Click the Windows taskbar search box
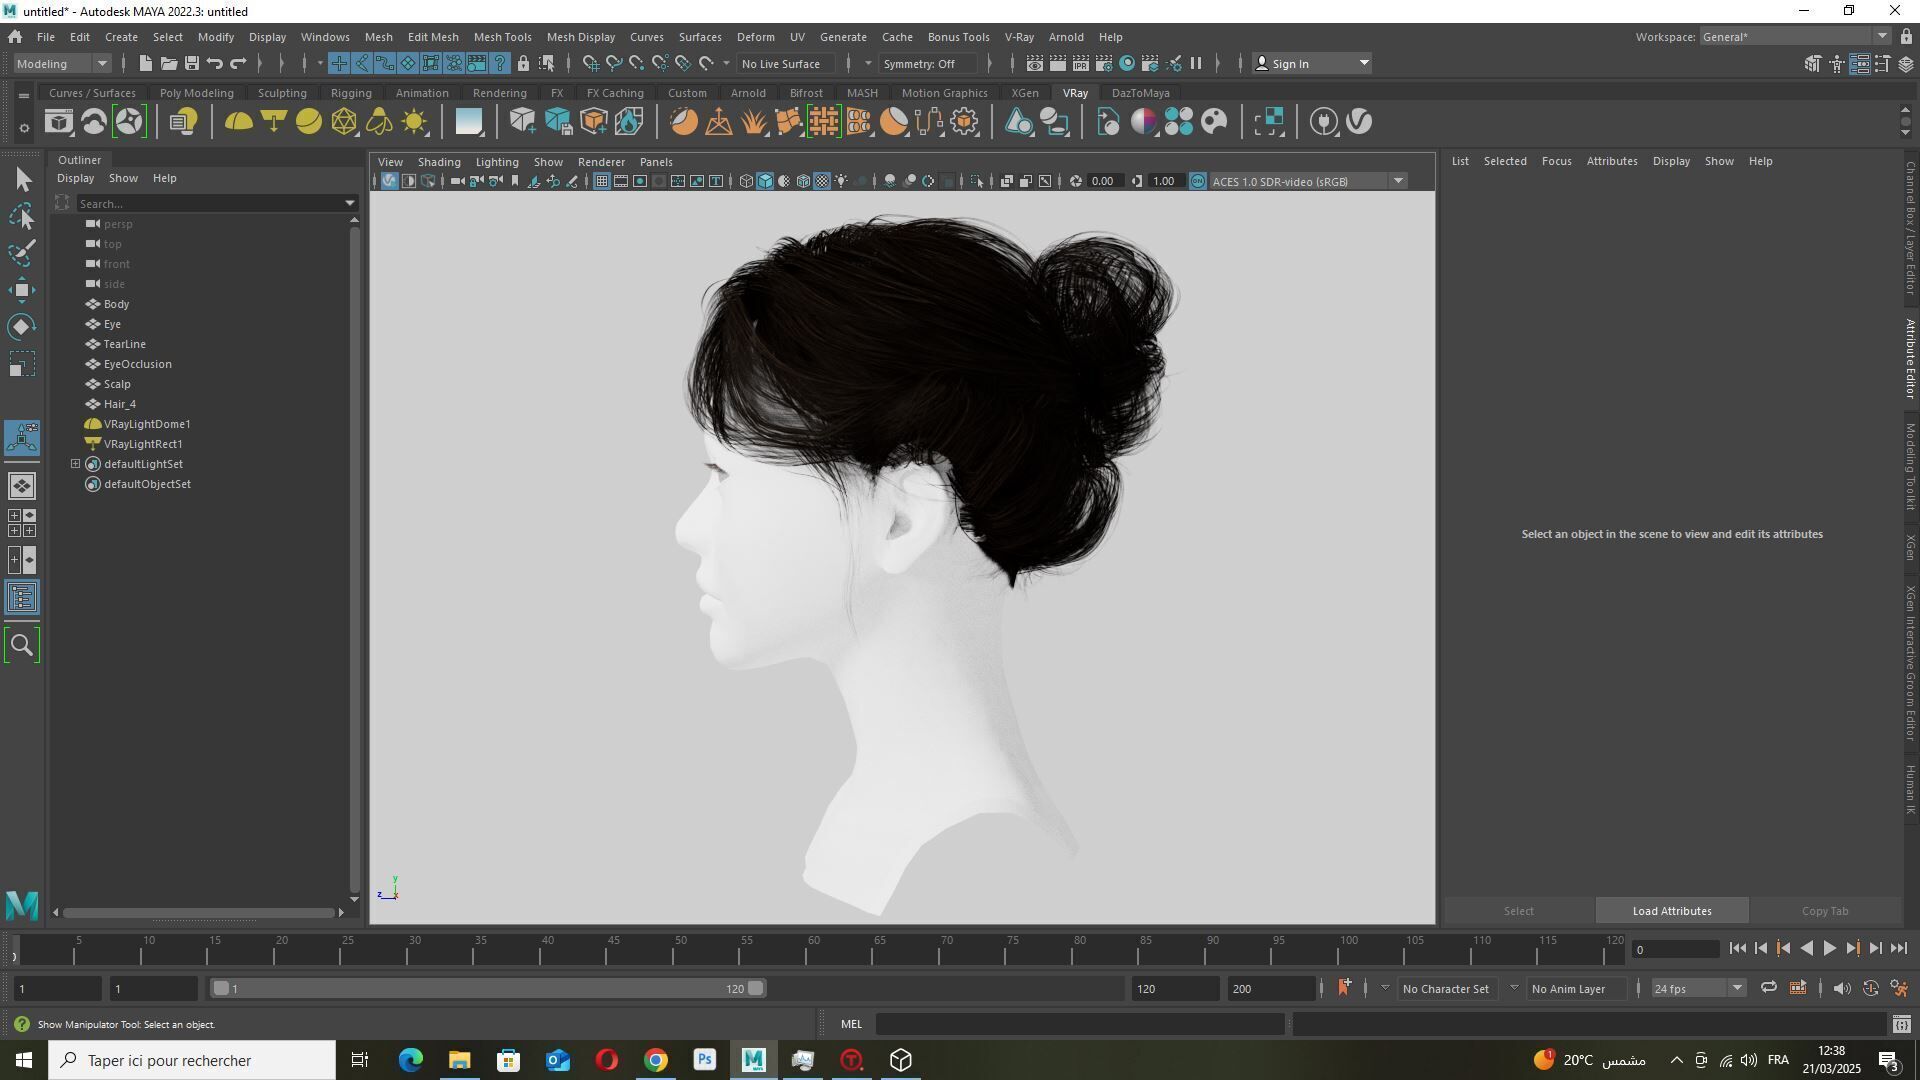This screenshot has height=1080, width=1920. click(192, 1060)
